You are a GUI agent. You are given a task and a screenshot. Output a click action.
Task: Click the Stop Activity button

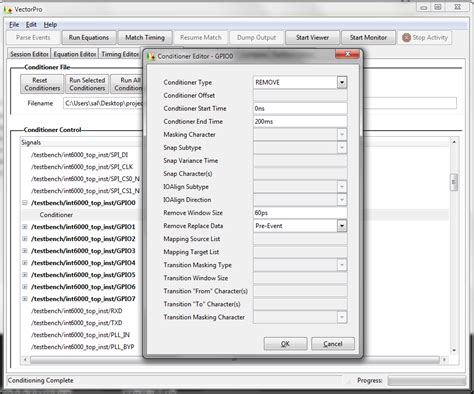tap(425, 38)
